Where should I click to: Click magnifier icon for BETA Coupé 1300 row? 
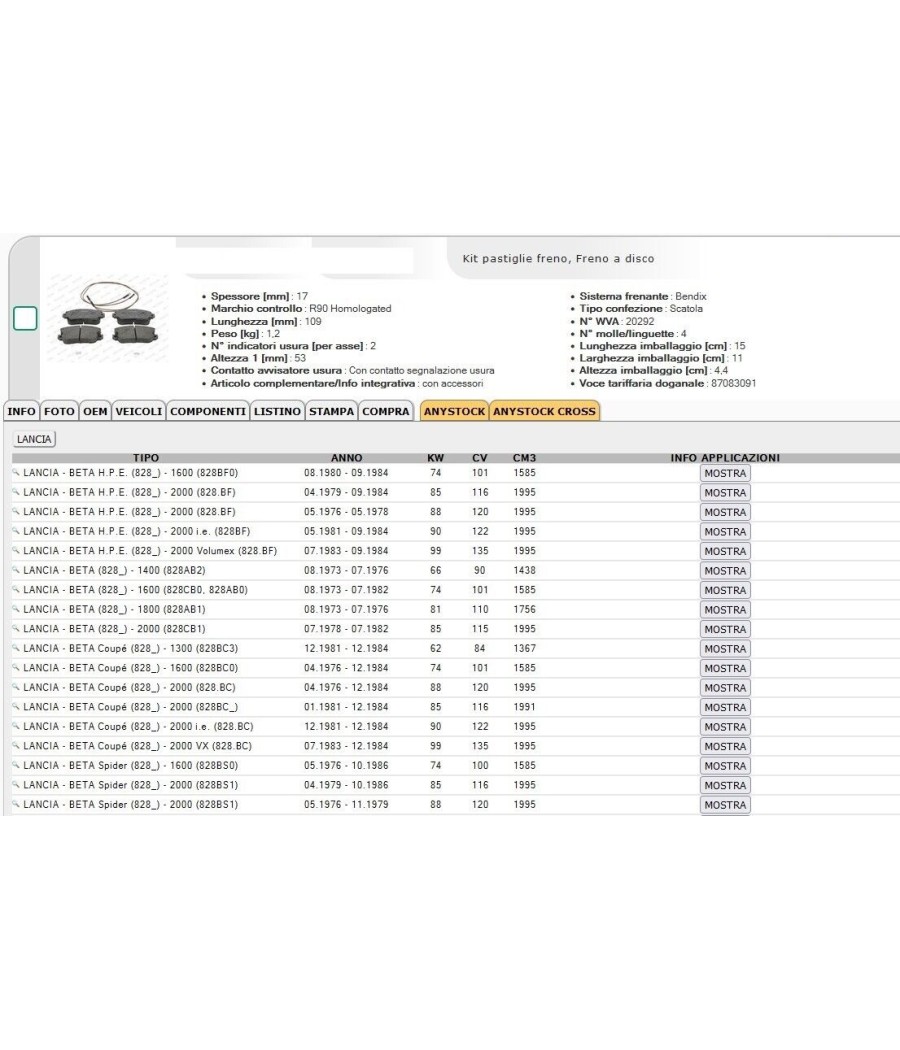click(x=16, y=648)
